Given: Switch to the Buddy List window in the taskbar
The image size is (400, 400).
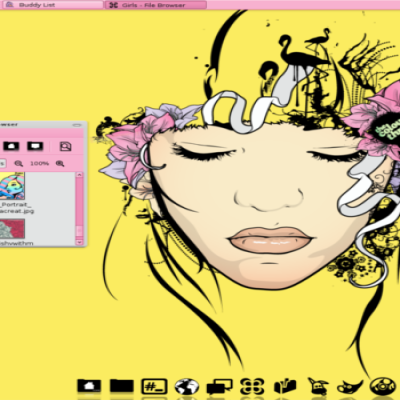Looking at the screenshot, I should pyautogui.click(x=52, y=5).
